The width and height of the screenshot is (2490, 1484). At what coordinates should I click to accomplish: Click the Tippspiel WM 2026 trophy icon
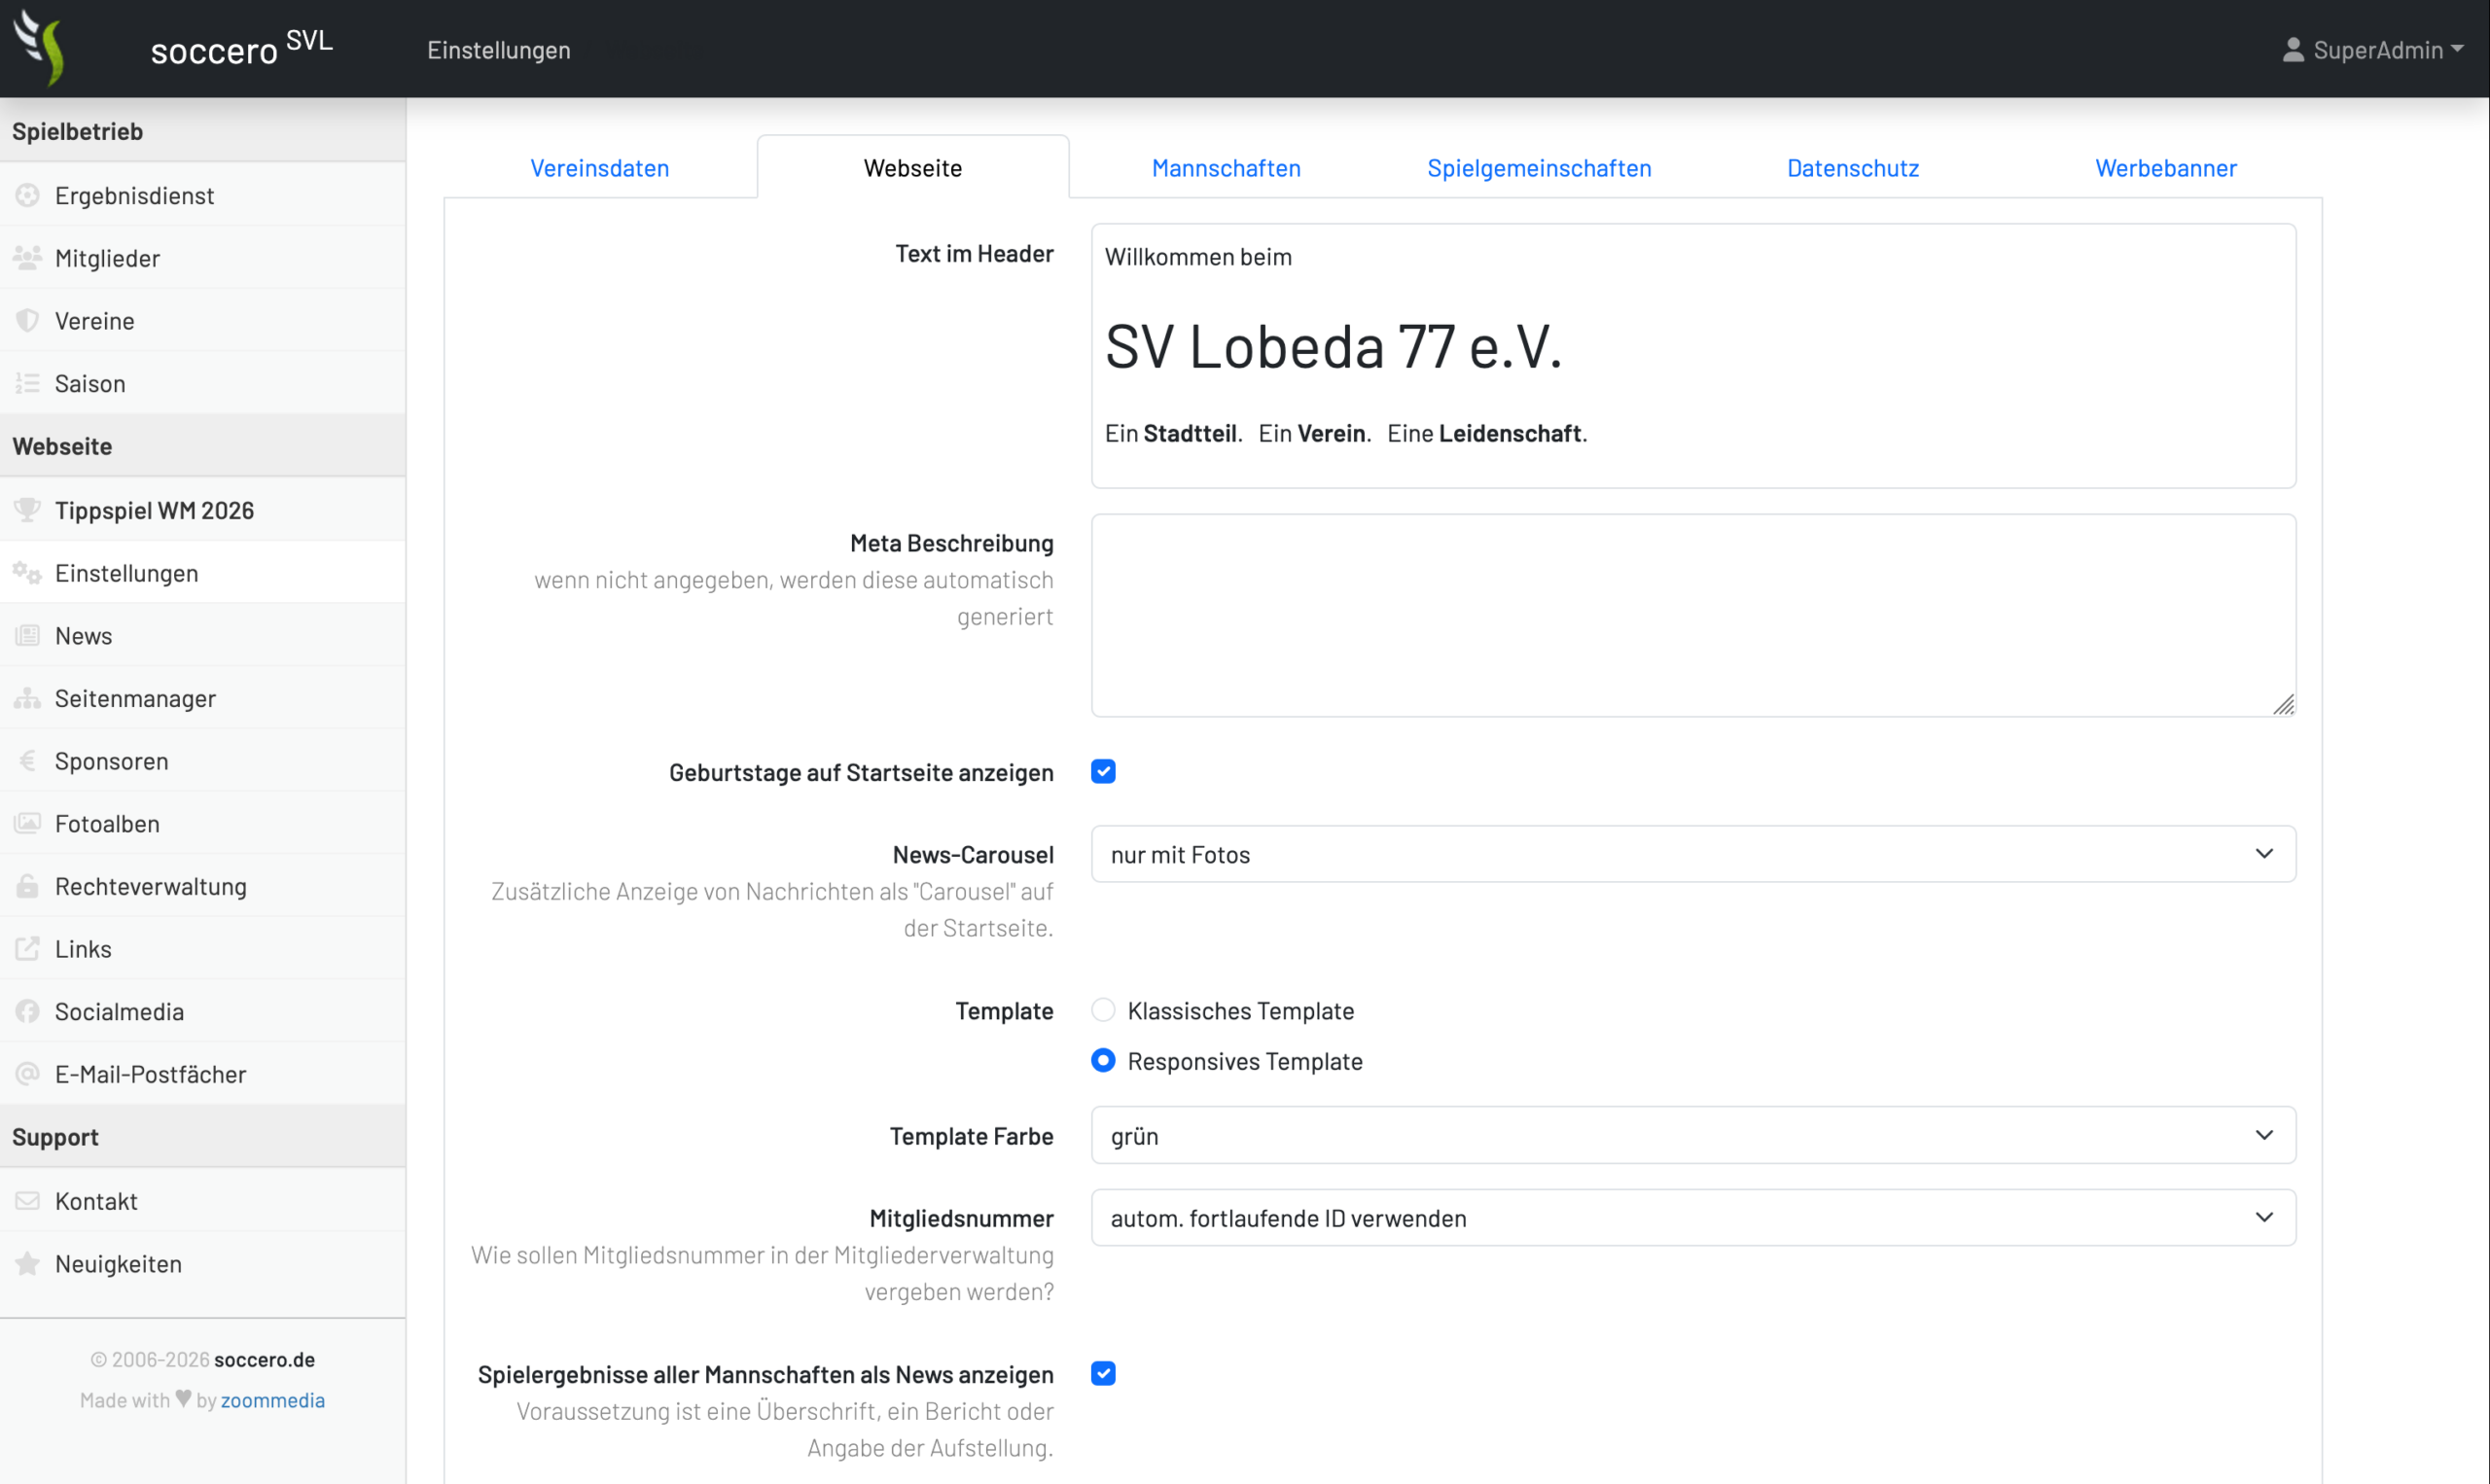click(28, 510)
